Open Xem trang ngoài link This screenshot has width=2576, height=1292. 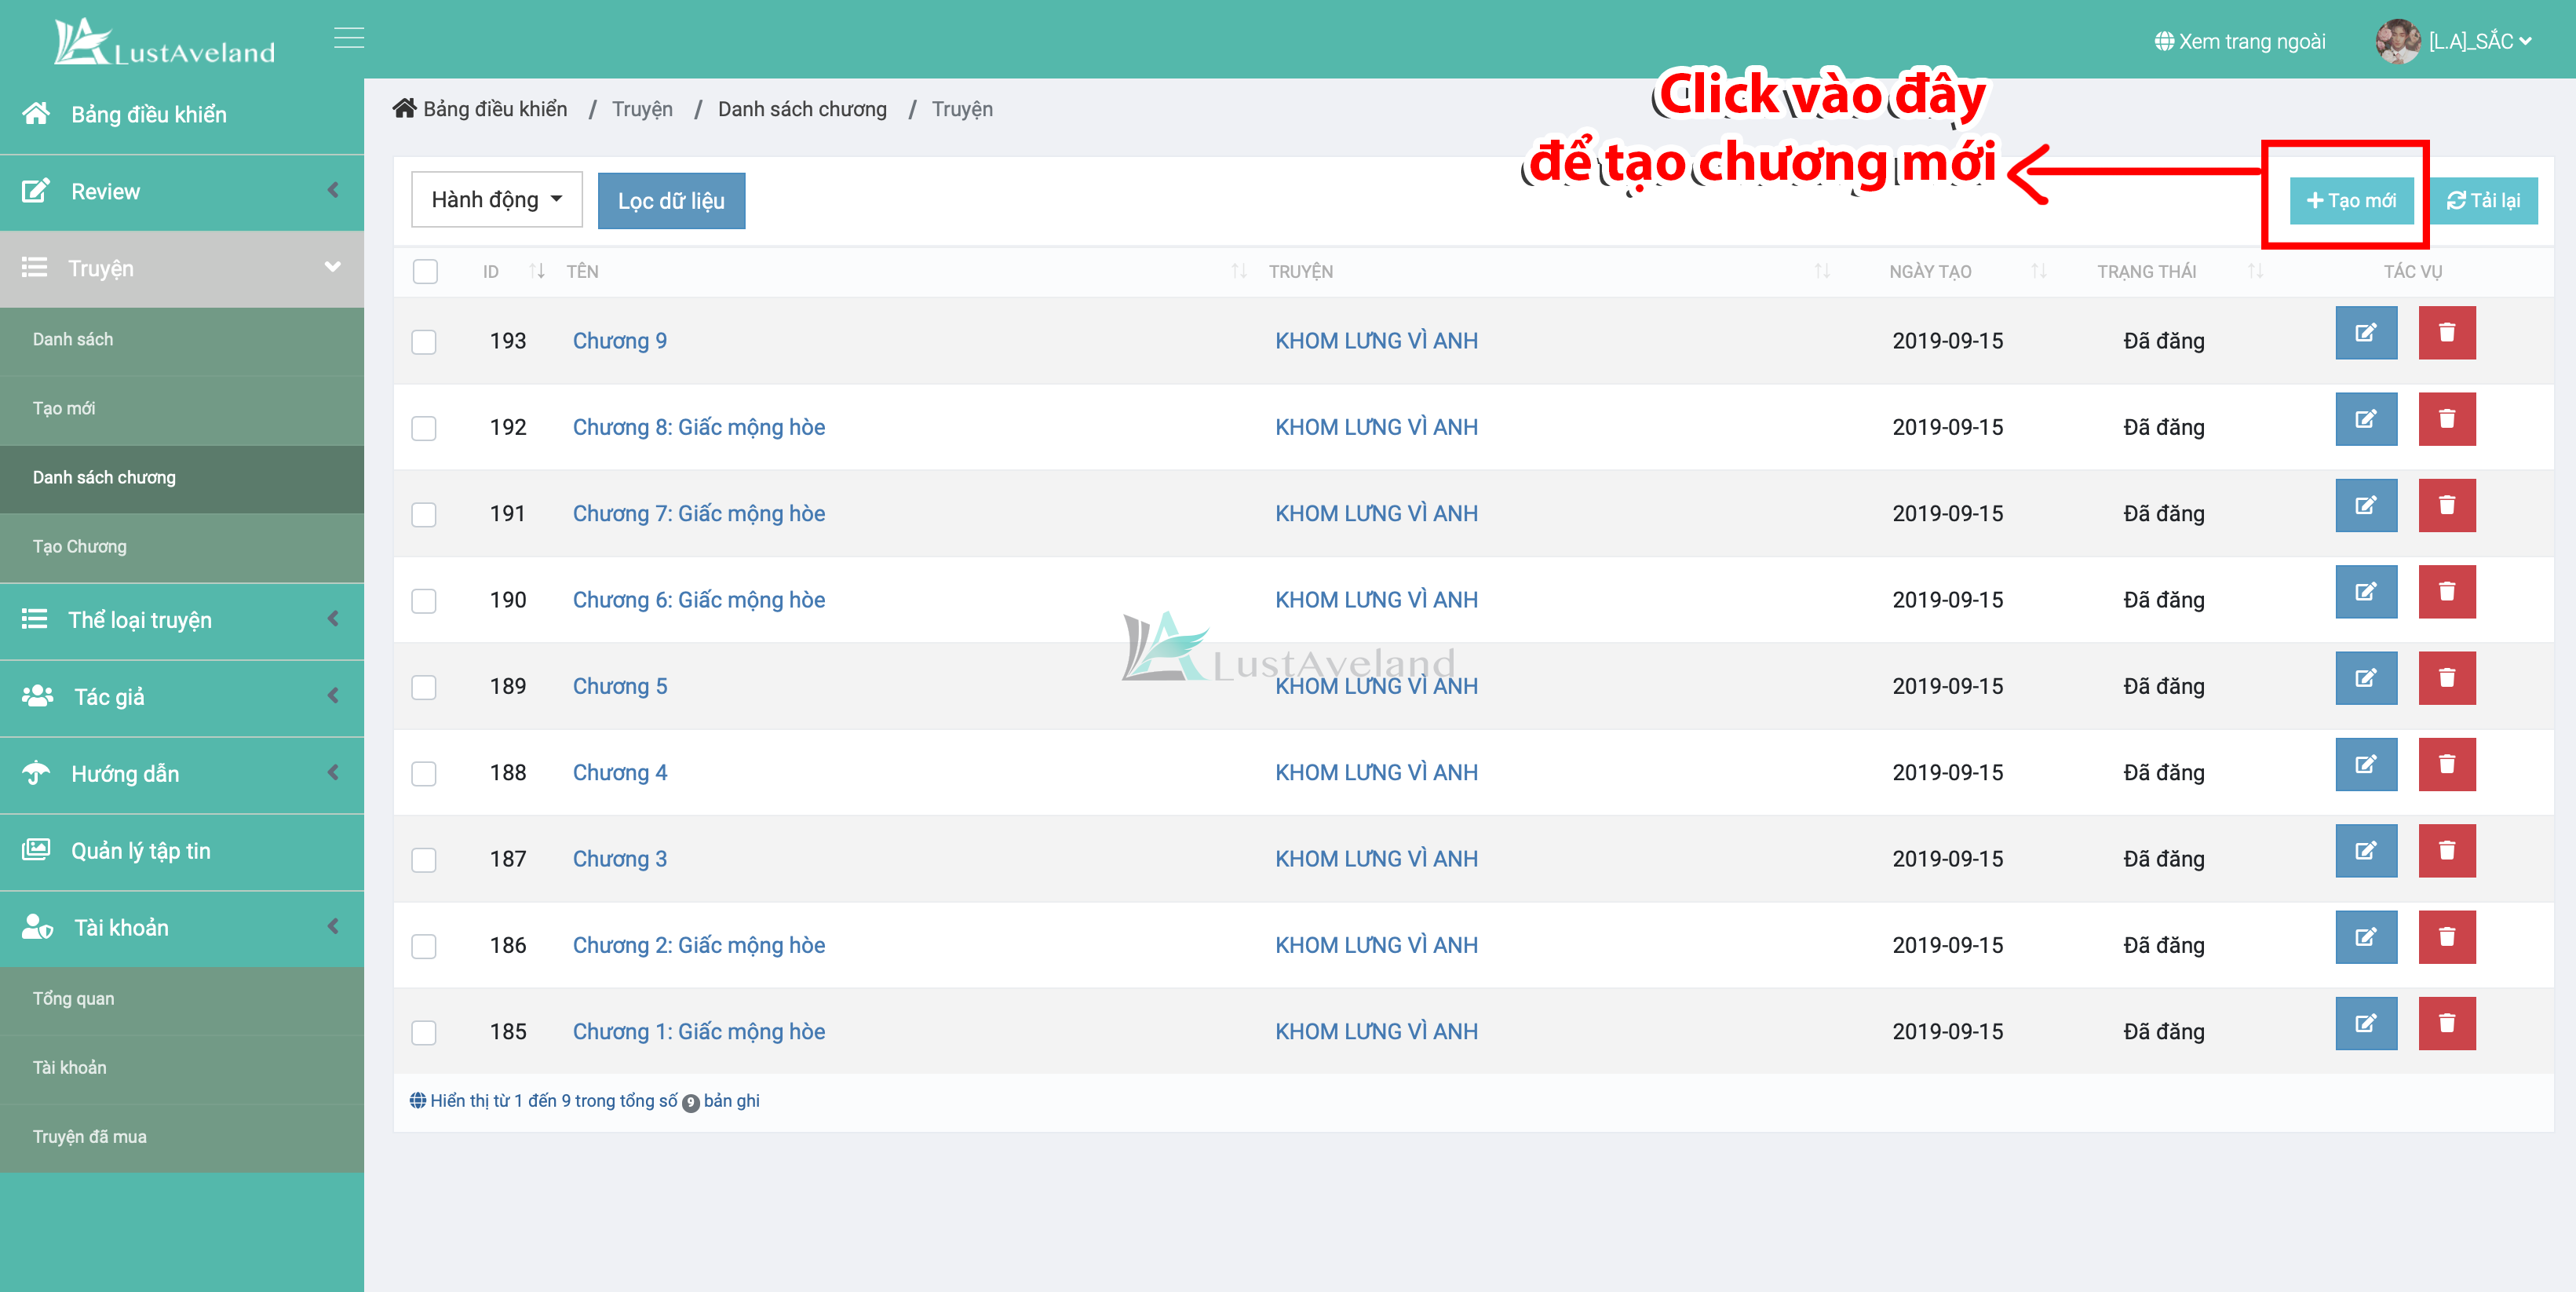coord(2240,41)
